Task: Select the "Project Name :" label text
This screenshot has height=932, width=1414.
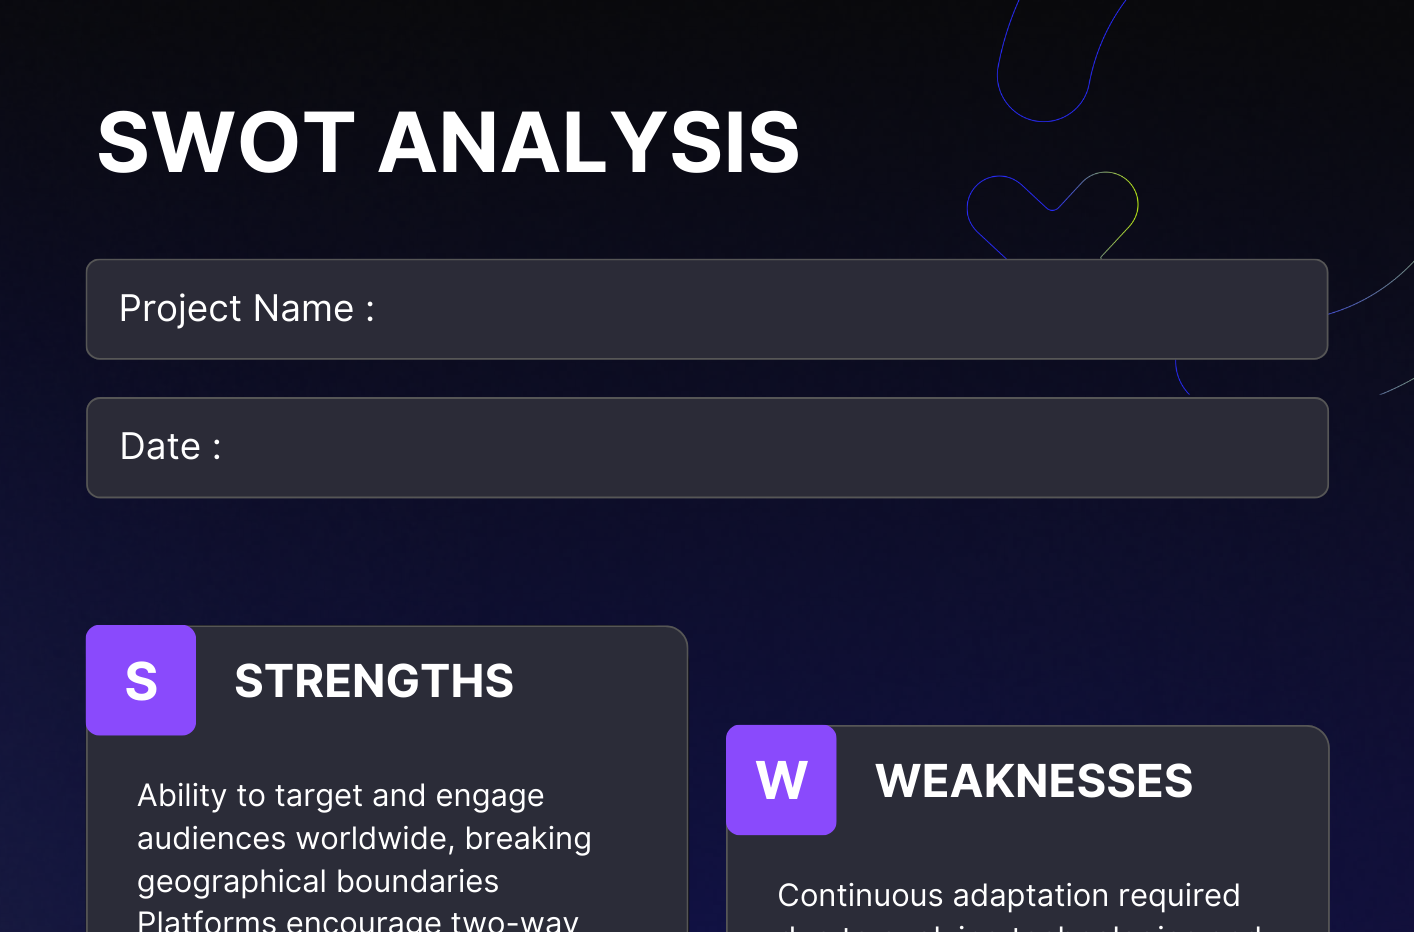Action: (246, 309)
